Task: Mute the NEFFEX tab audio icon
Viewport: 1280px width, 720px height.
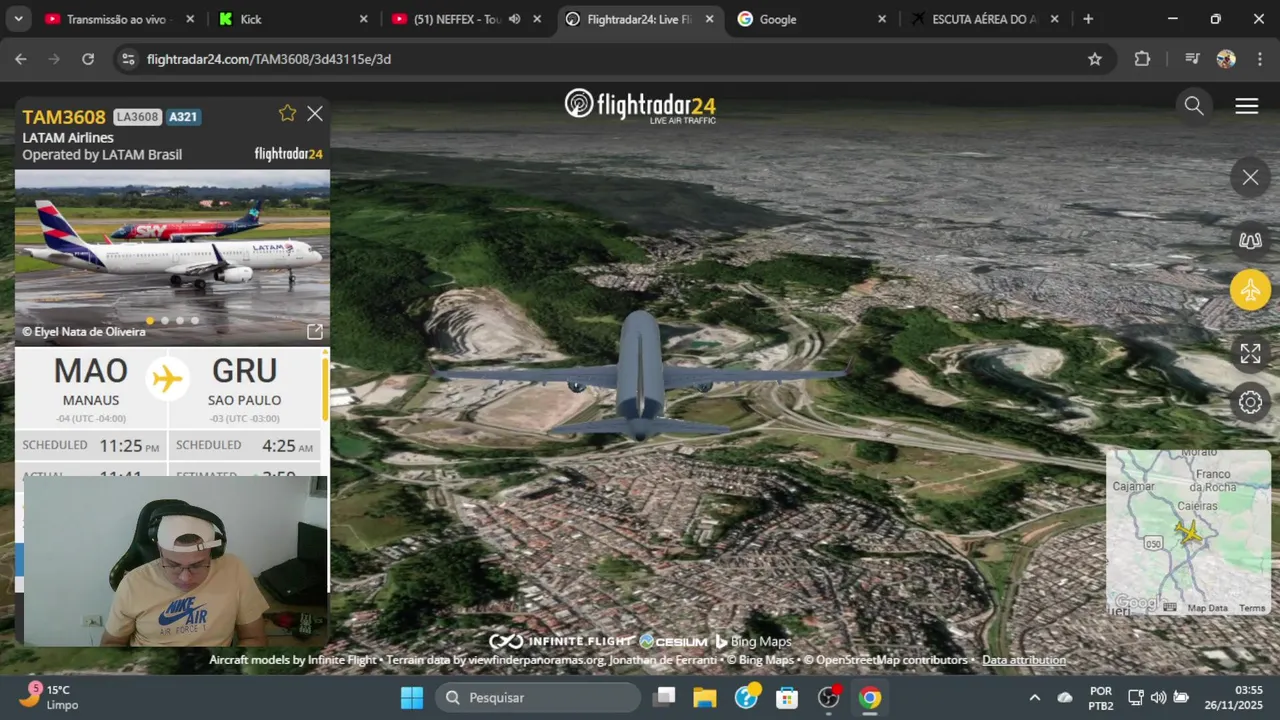Action: (514, 19)
